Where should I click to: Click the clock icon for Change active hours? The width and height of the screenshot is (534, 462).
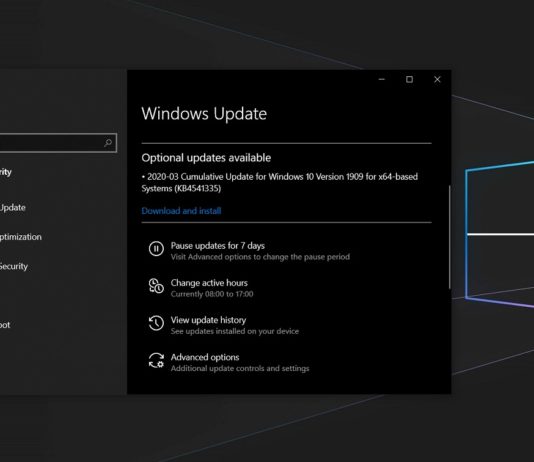[x=156, y=286]
